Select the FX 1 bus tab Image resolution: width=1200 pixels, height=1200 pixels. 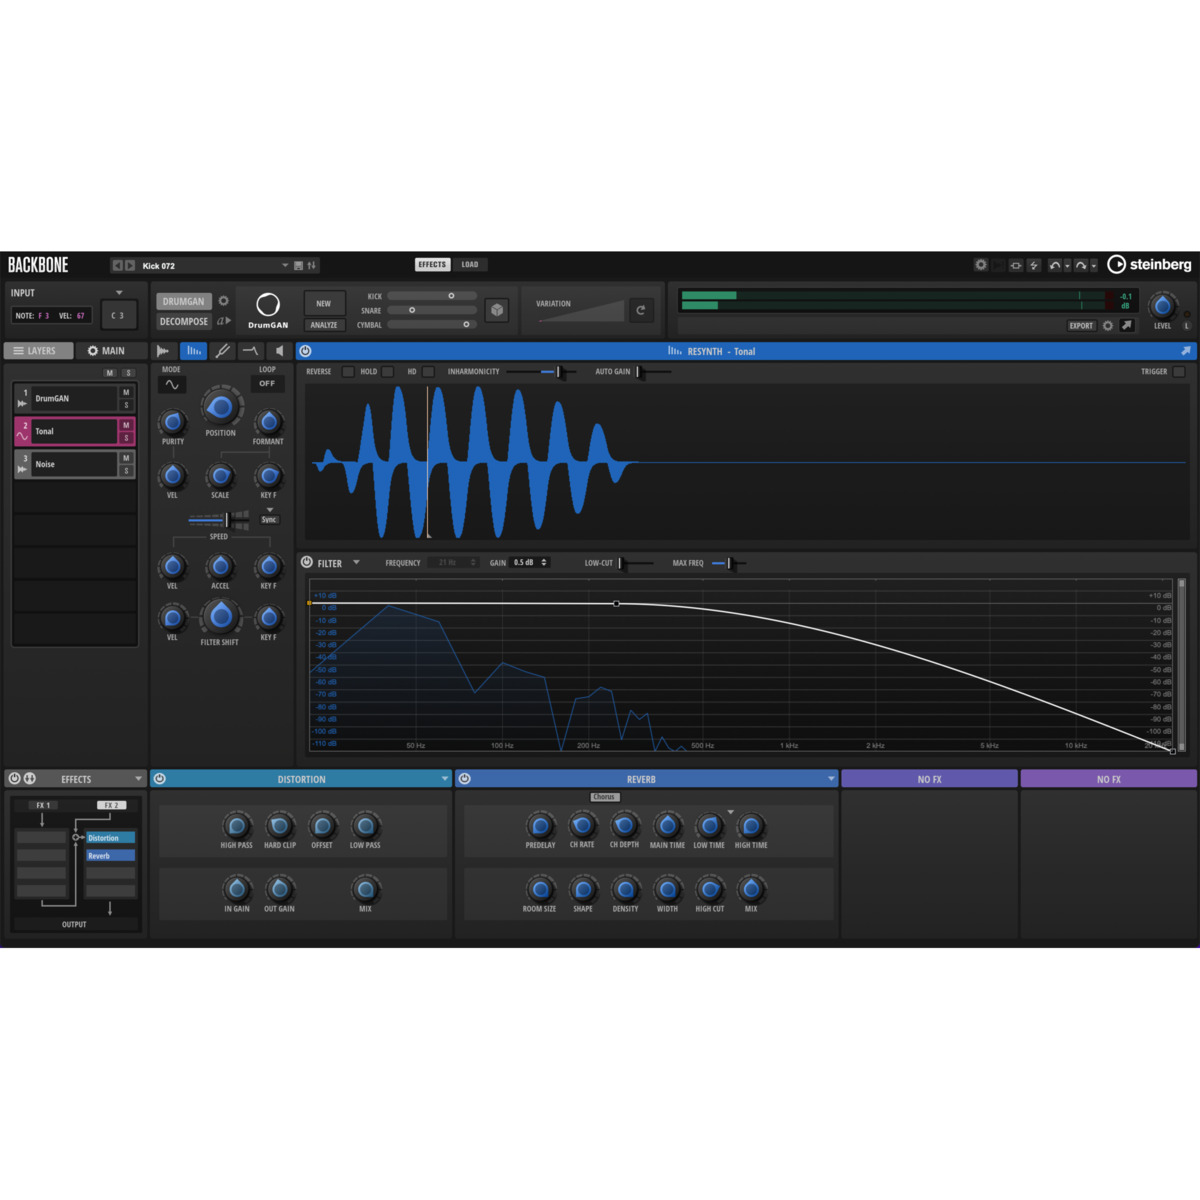pyautogui.click(x=41, y=805)
